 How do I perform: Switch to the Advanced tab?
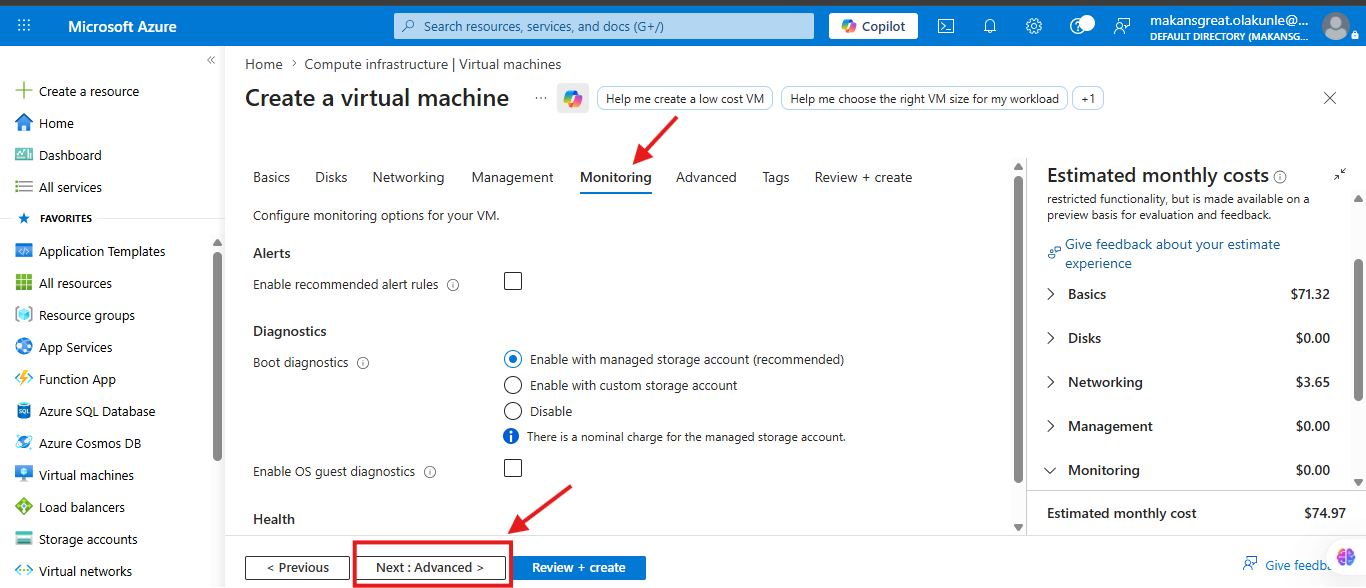point(706,177)
